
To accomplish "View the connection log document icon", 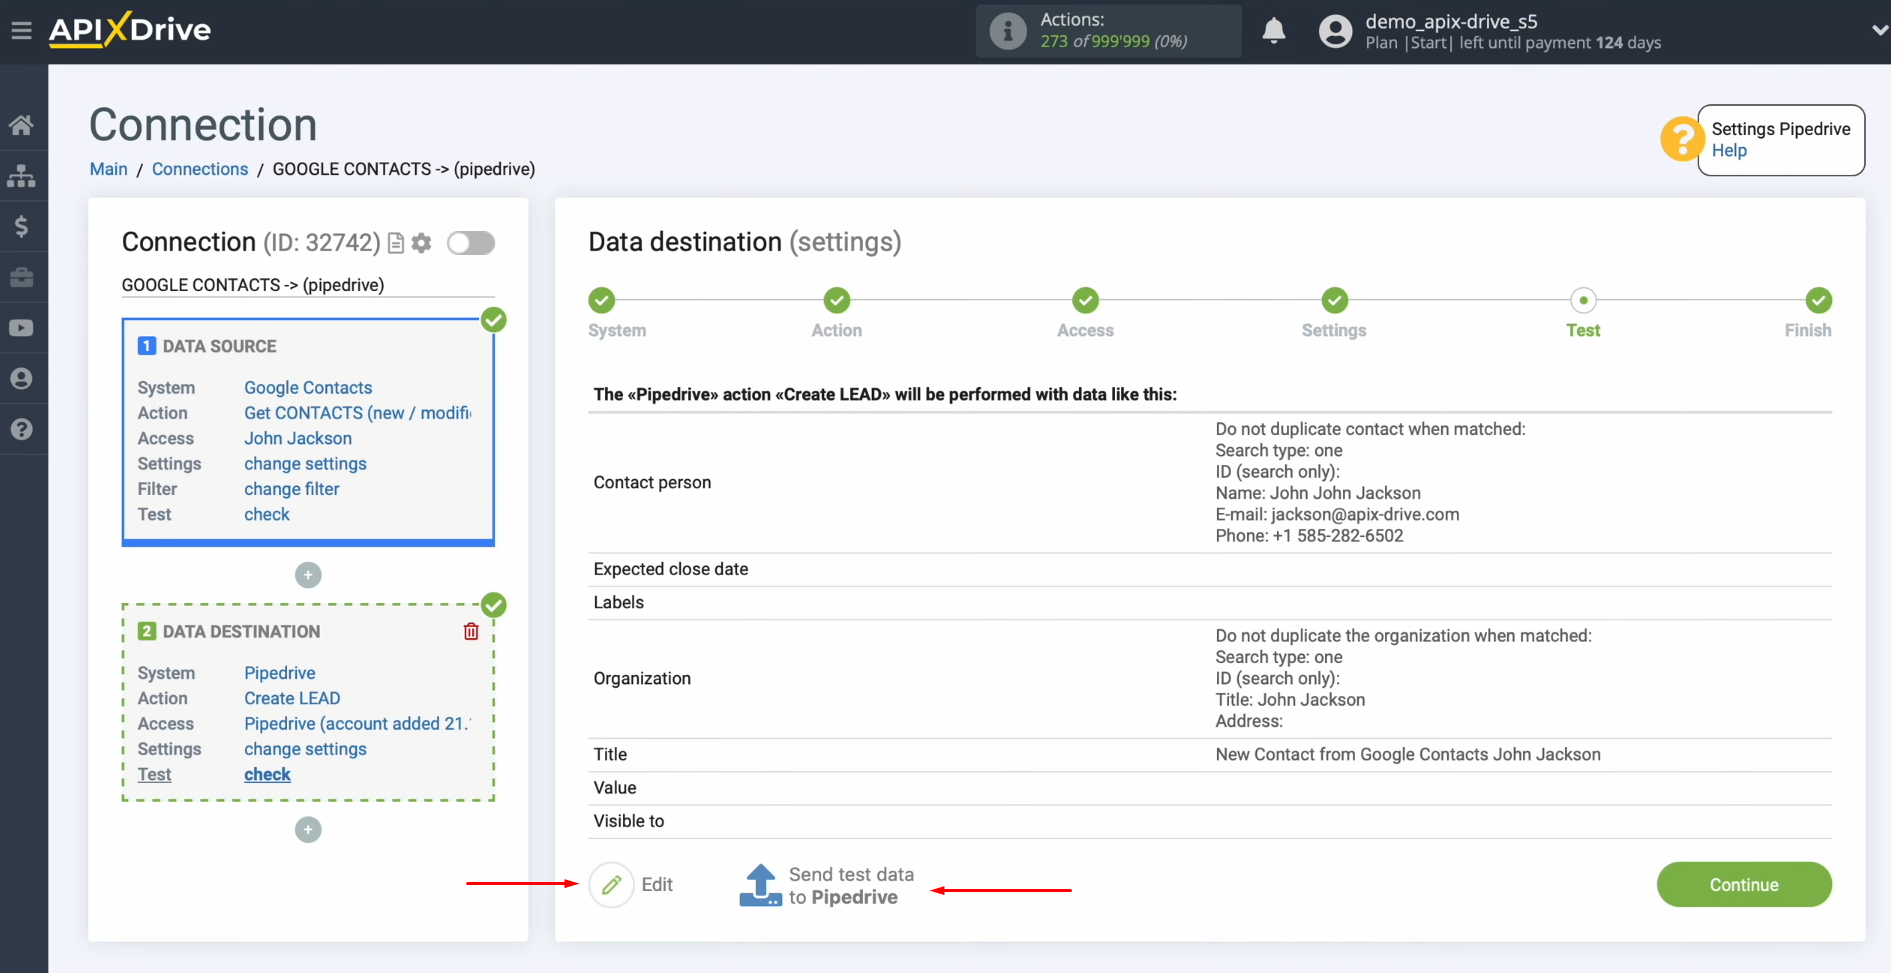I will [x=396, y=243].
